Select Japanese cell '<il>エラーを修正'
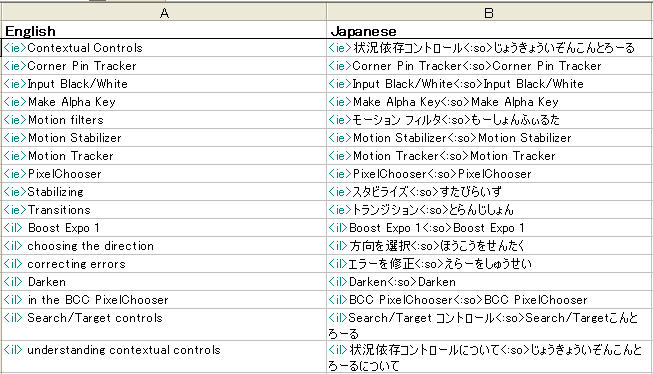Screen dimensions: 653x374 click(x=489, y=264)
